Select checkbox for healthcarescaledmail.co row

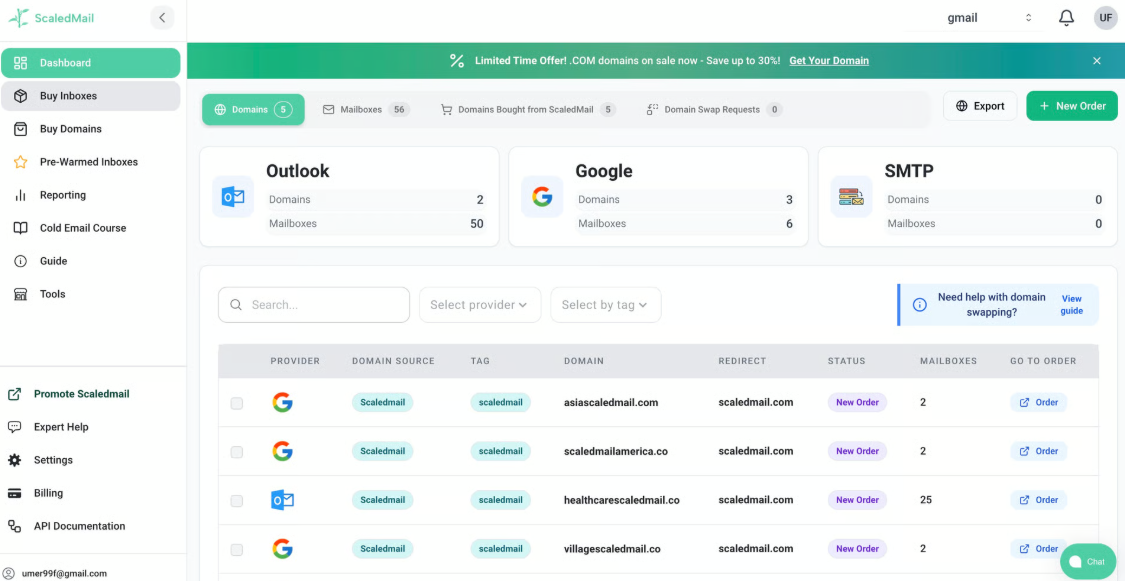pos(237,501)
